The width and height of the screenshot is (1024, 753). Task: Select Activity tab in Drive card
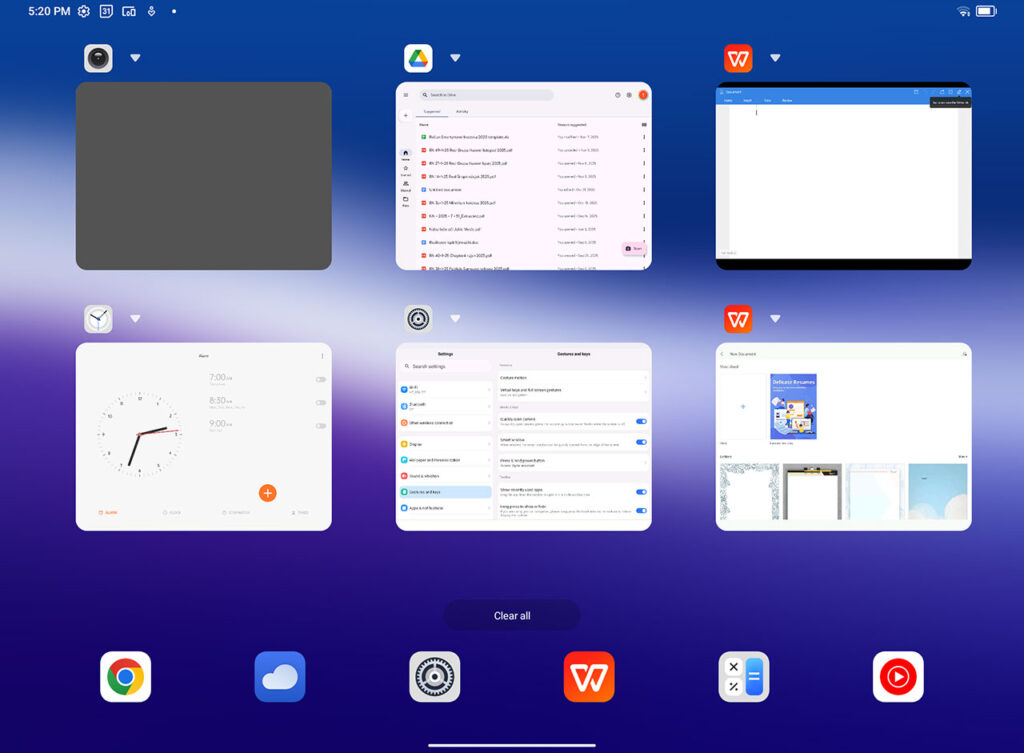tap(462, 112)
